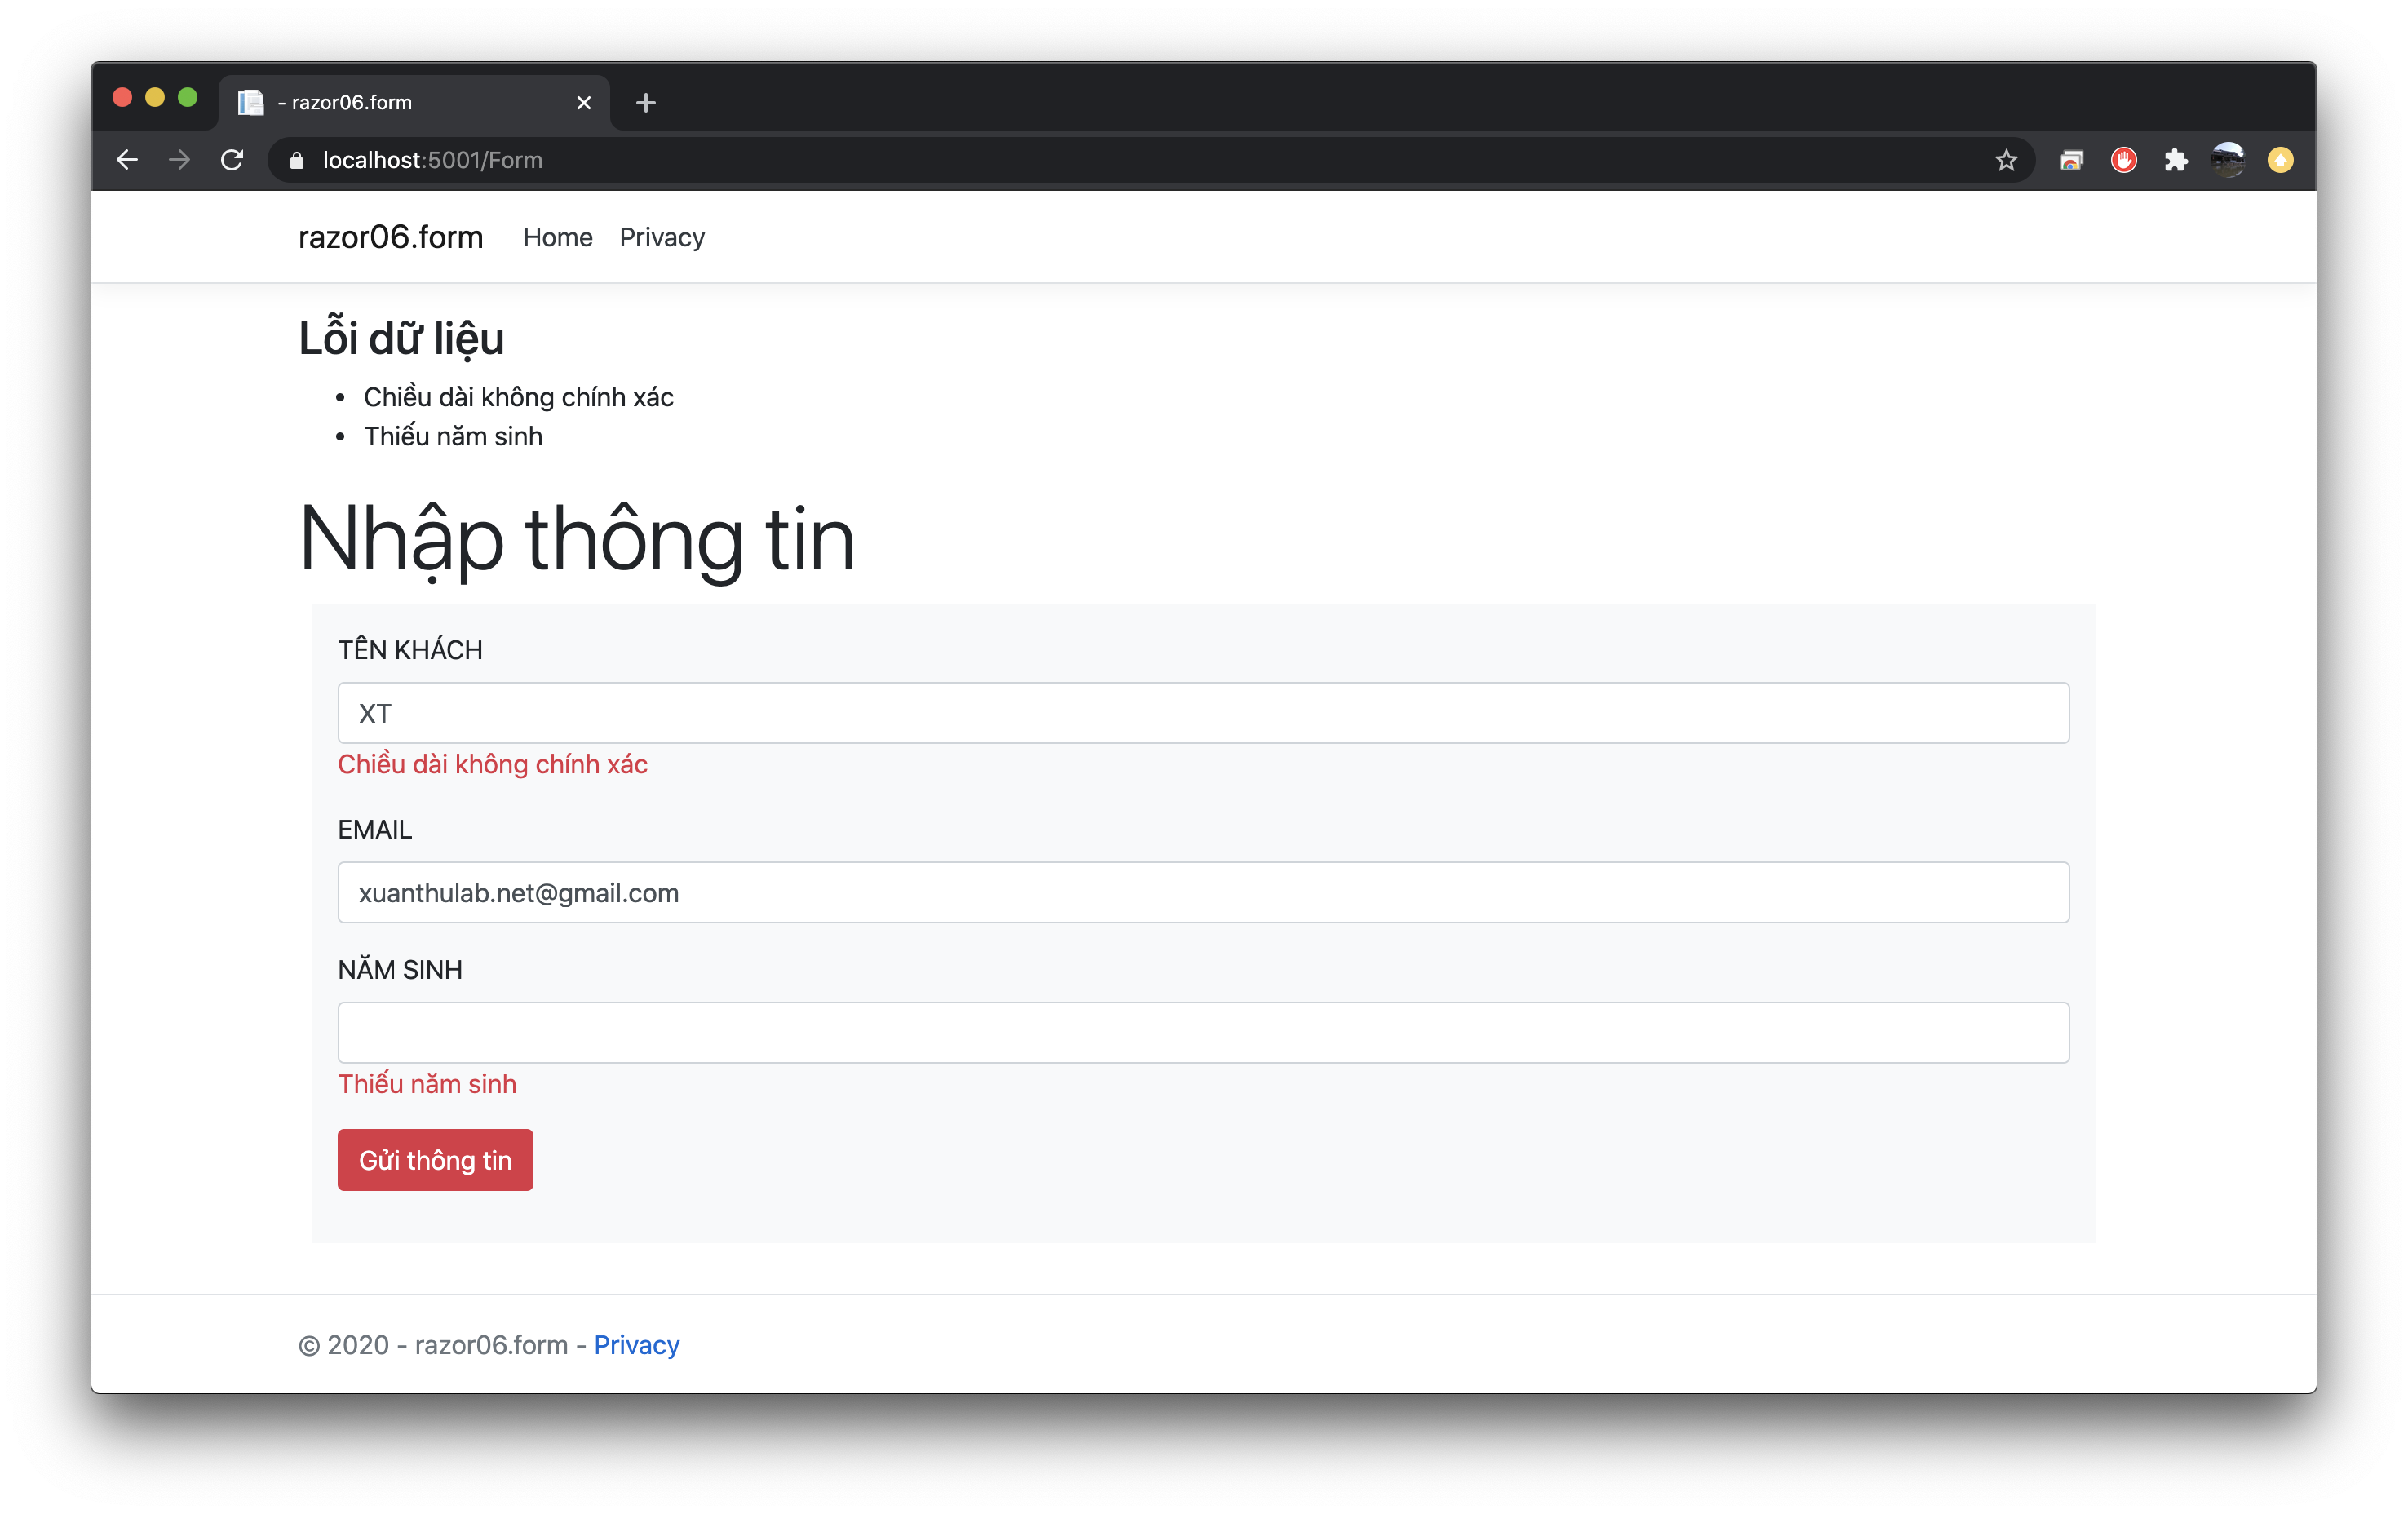Focus the Tên khách input field
This screenshot has height=1514, width=2408.
1203,713
